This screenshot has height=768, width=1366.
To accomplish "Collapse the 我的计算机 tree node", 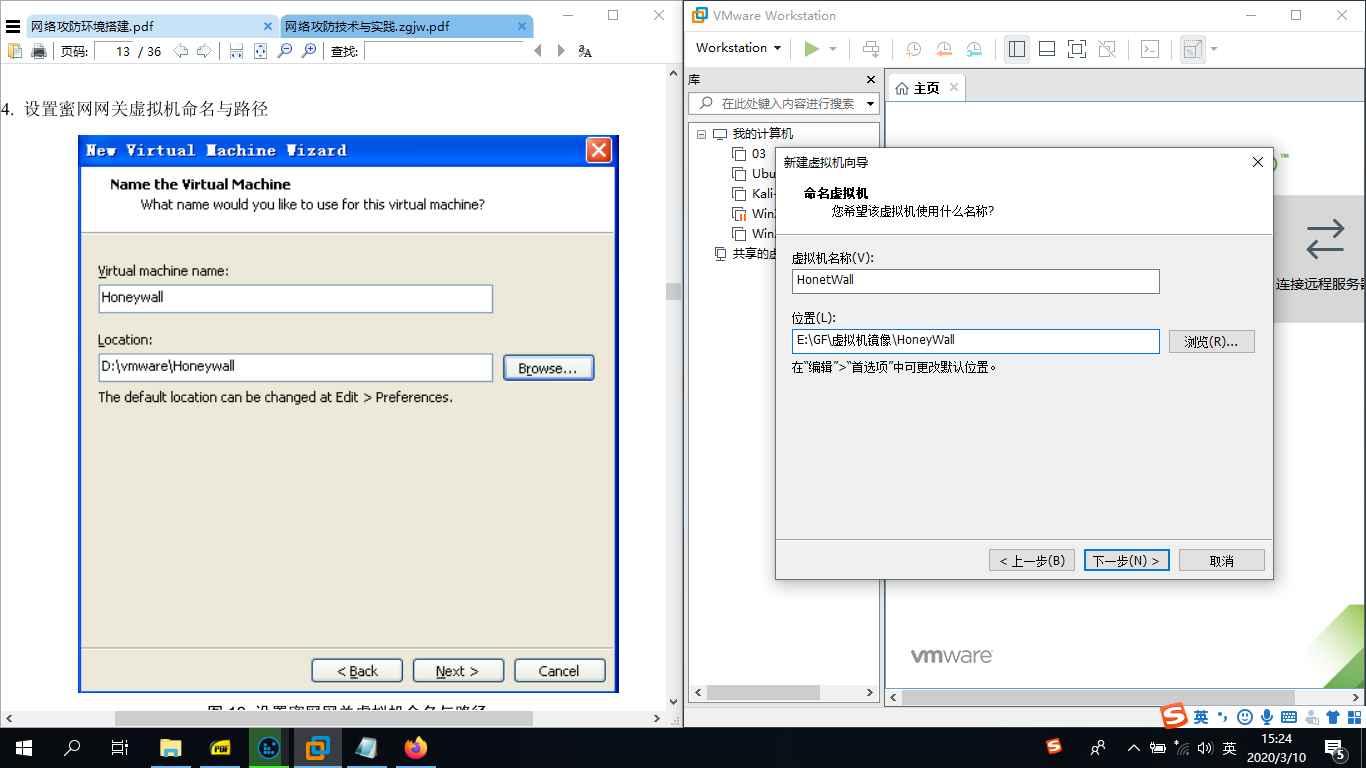I will 702,134.
